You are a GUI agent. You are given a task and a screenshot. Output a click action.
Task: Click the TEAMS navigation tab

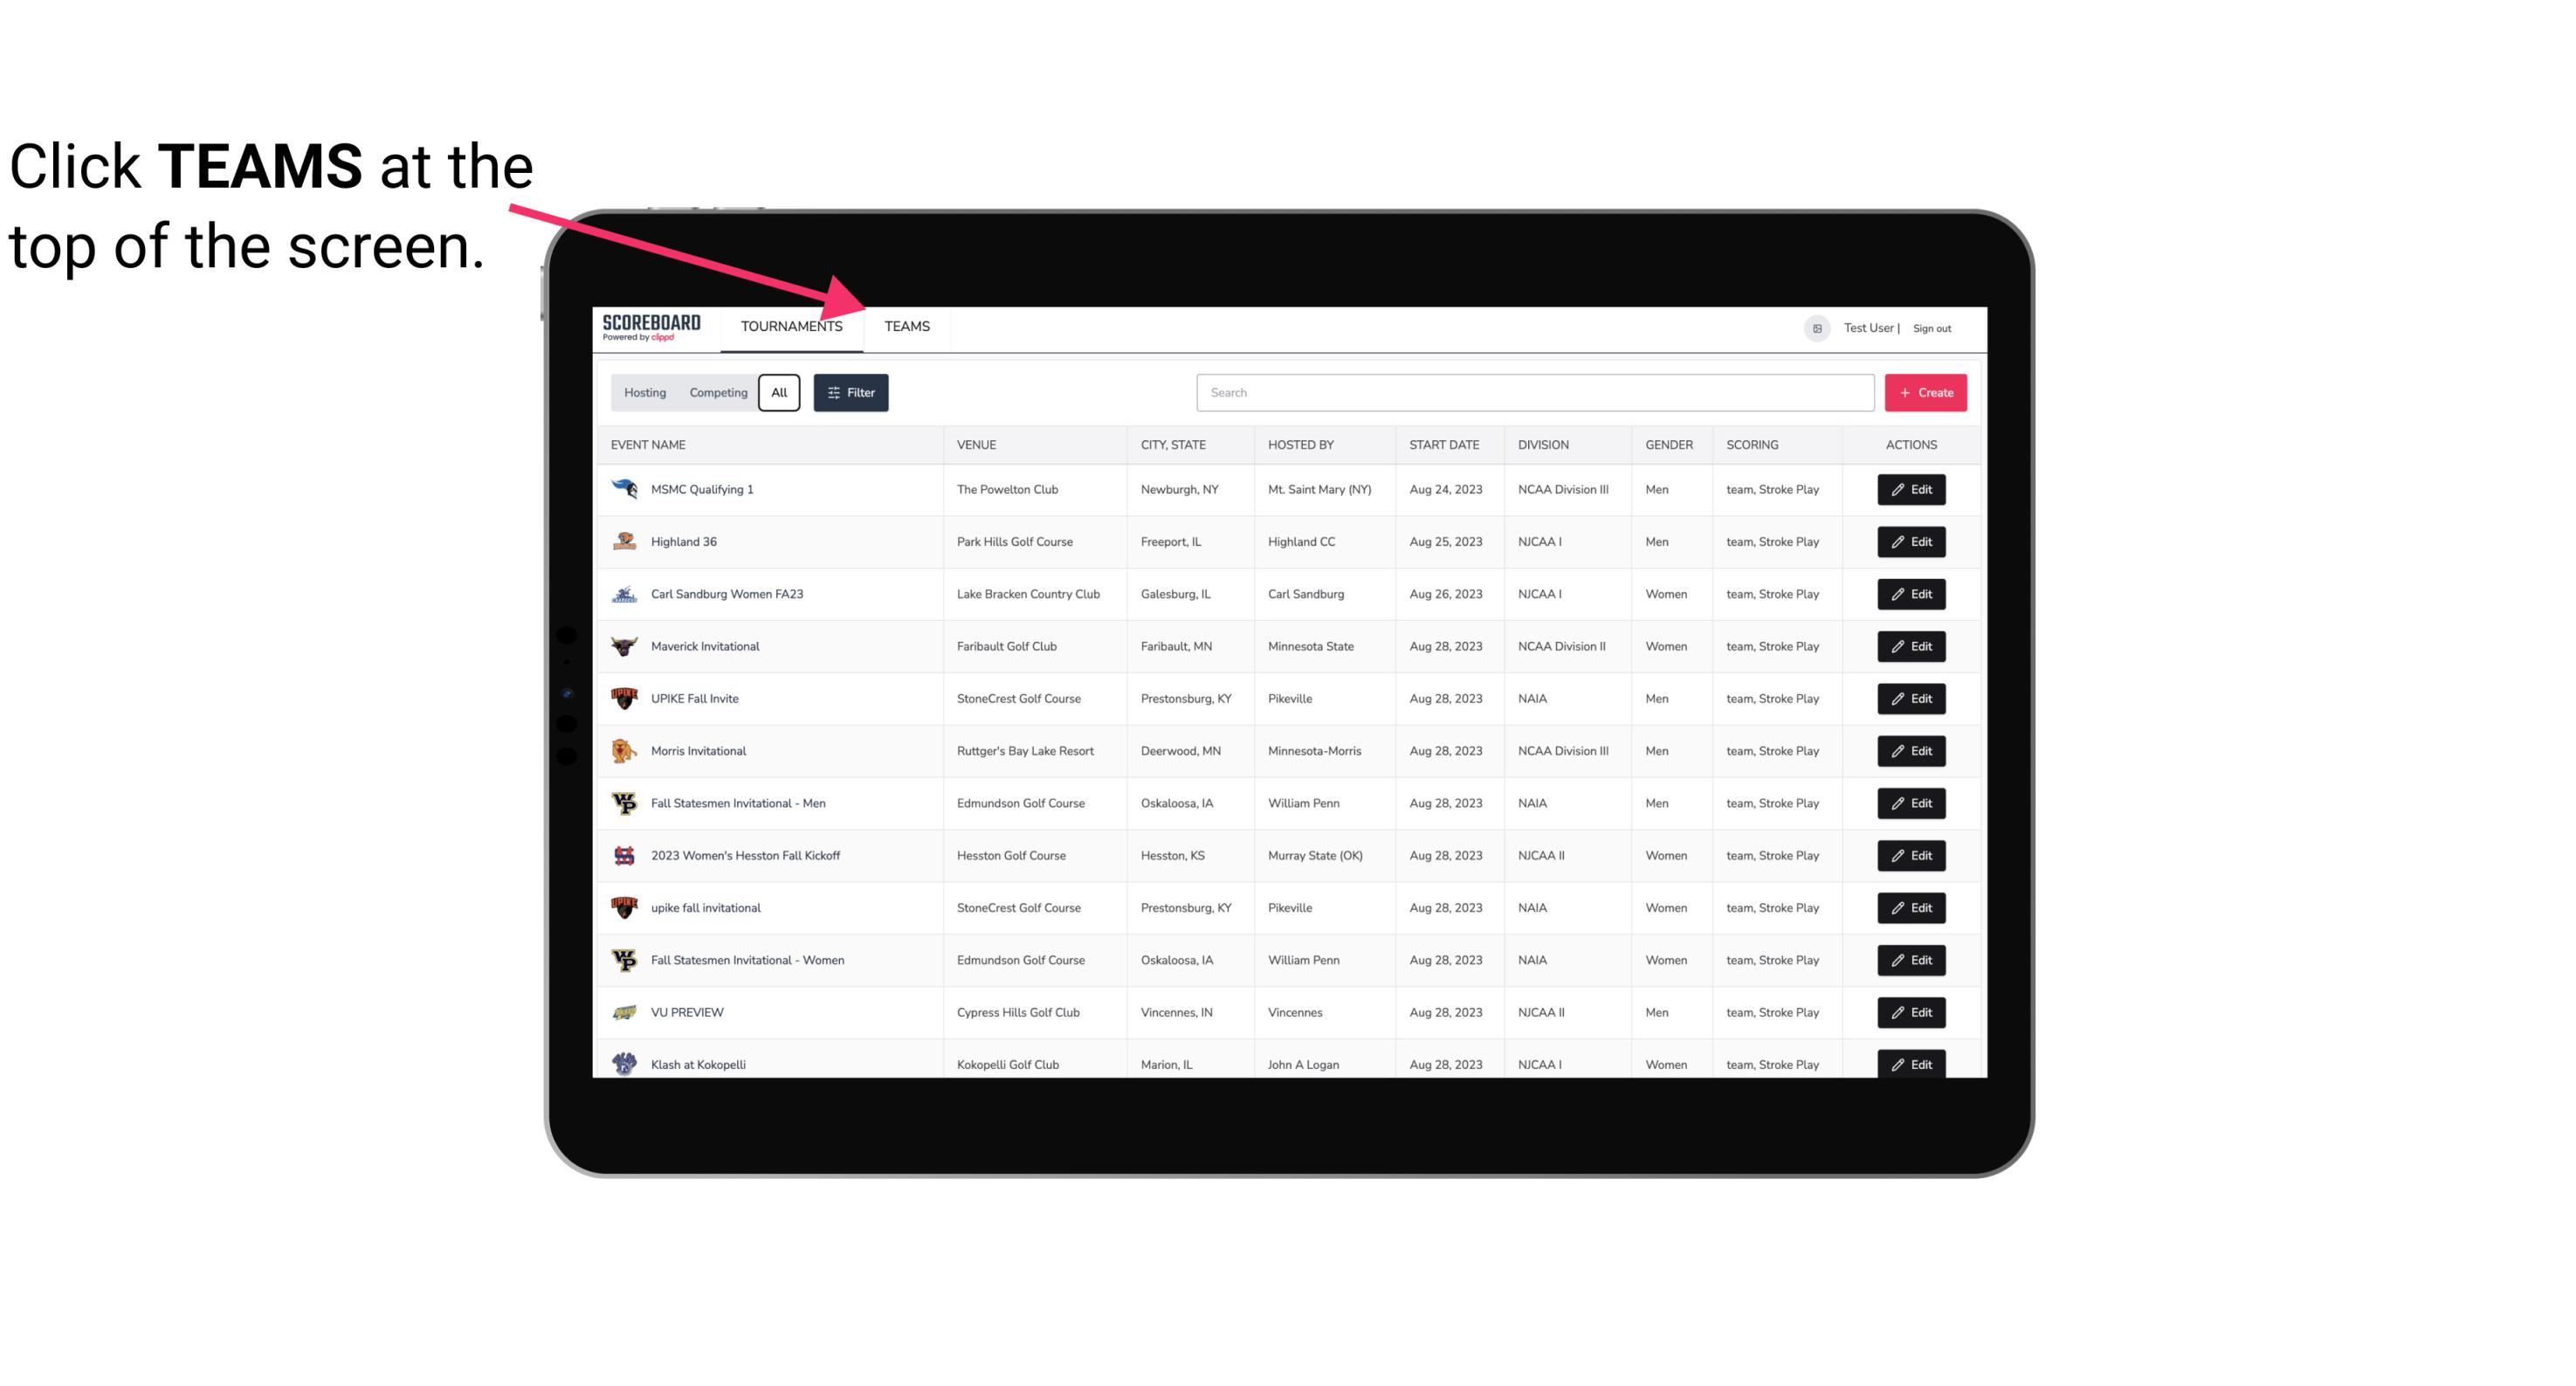(x=906, y=326)
